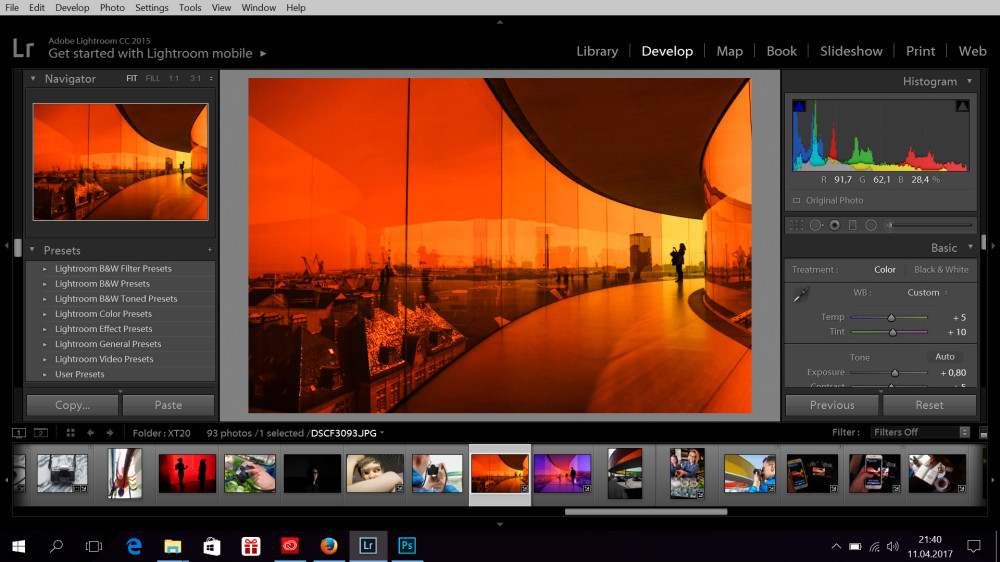The image size is (1000, 562).
Task: Adjust the Tint slider handle
Action: 893,332
